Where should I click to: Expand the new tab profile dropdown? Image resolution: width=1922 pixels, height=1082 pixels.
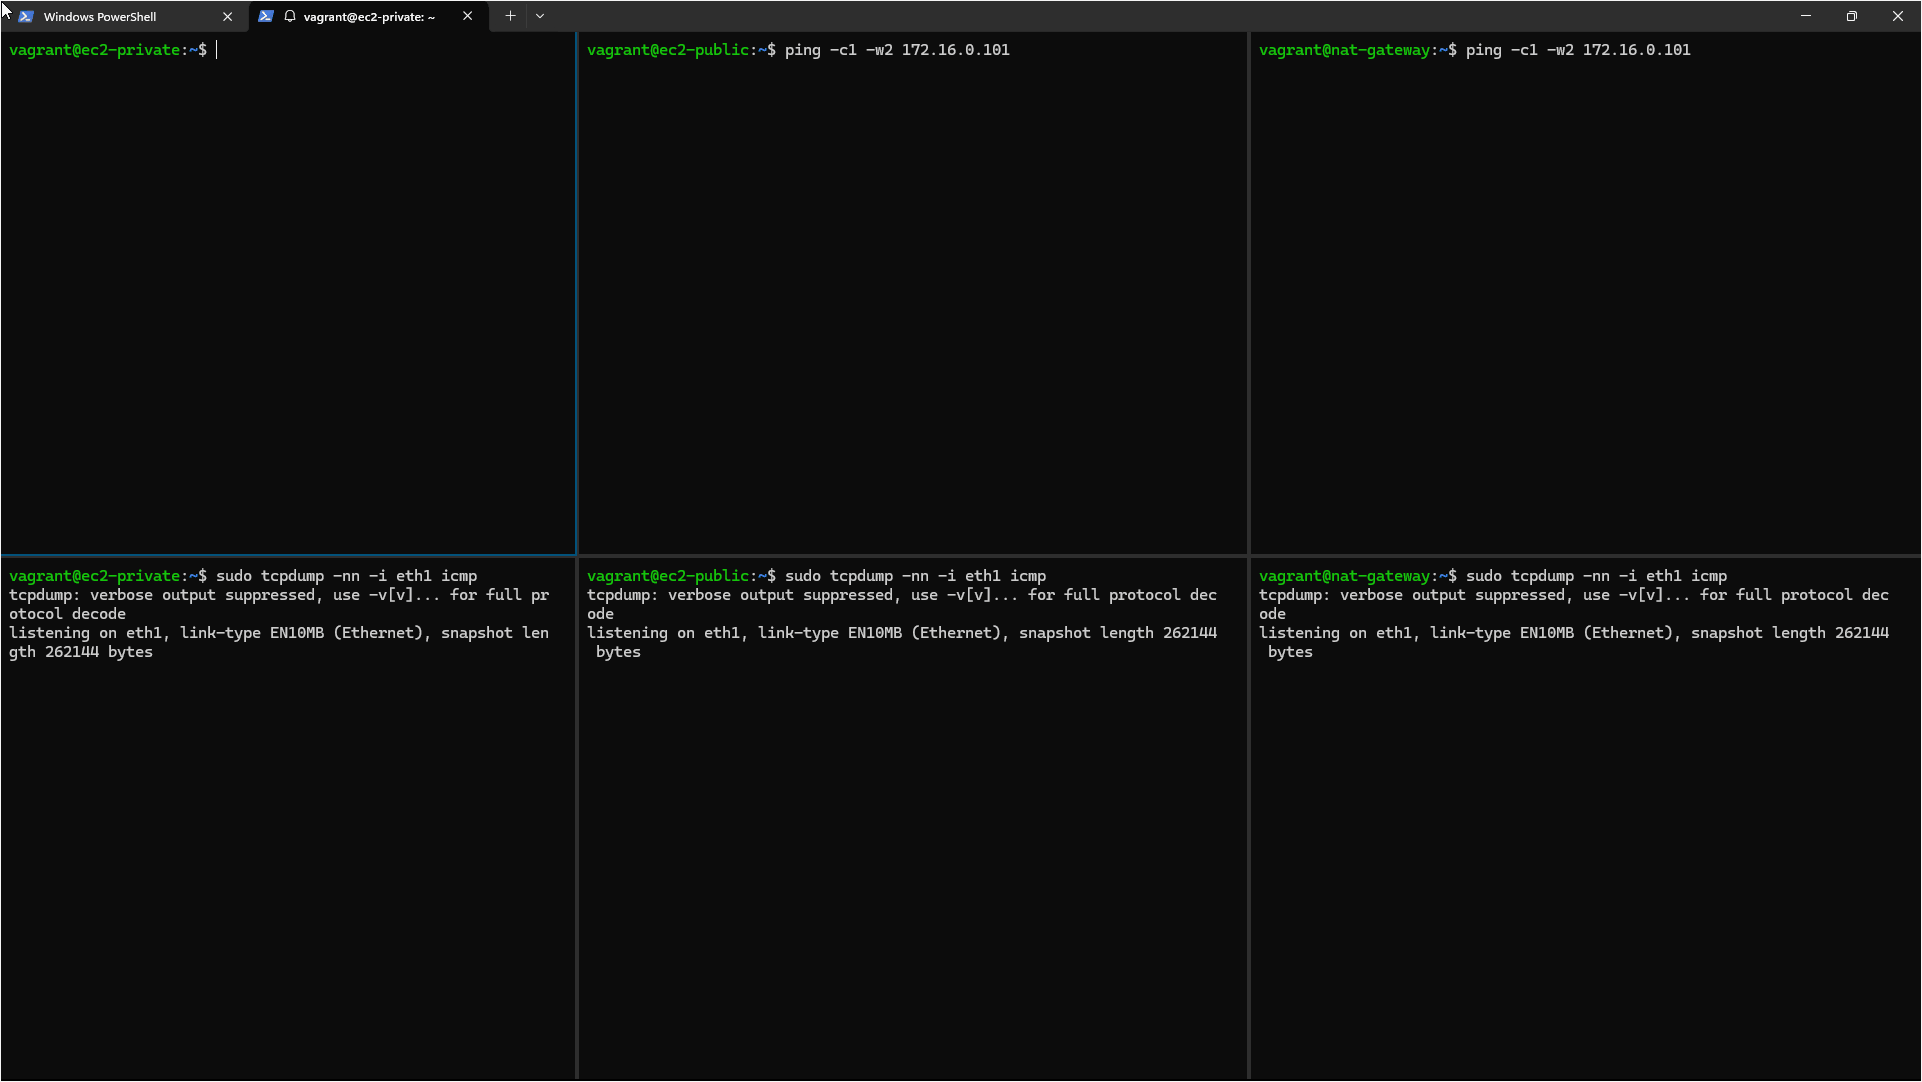click(540, 16)
